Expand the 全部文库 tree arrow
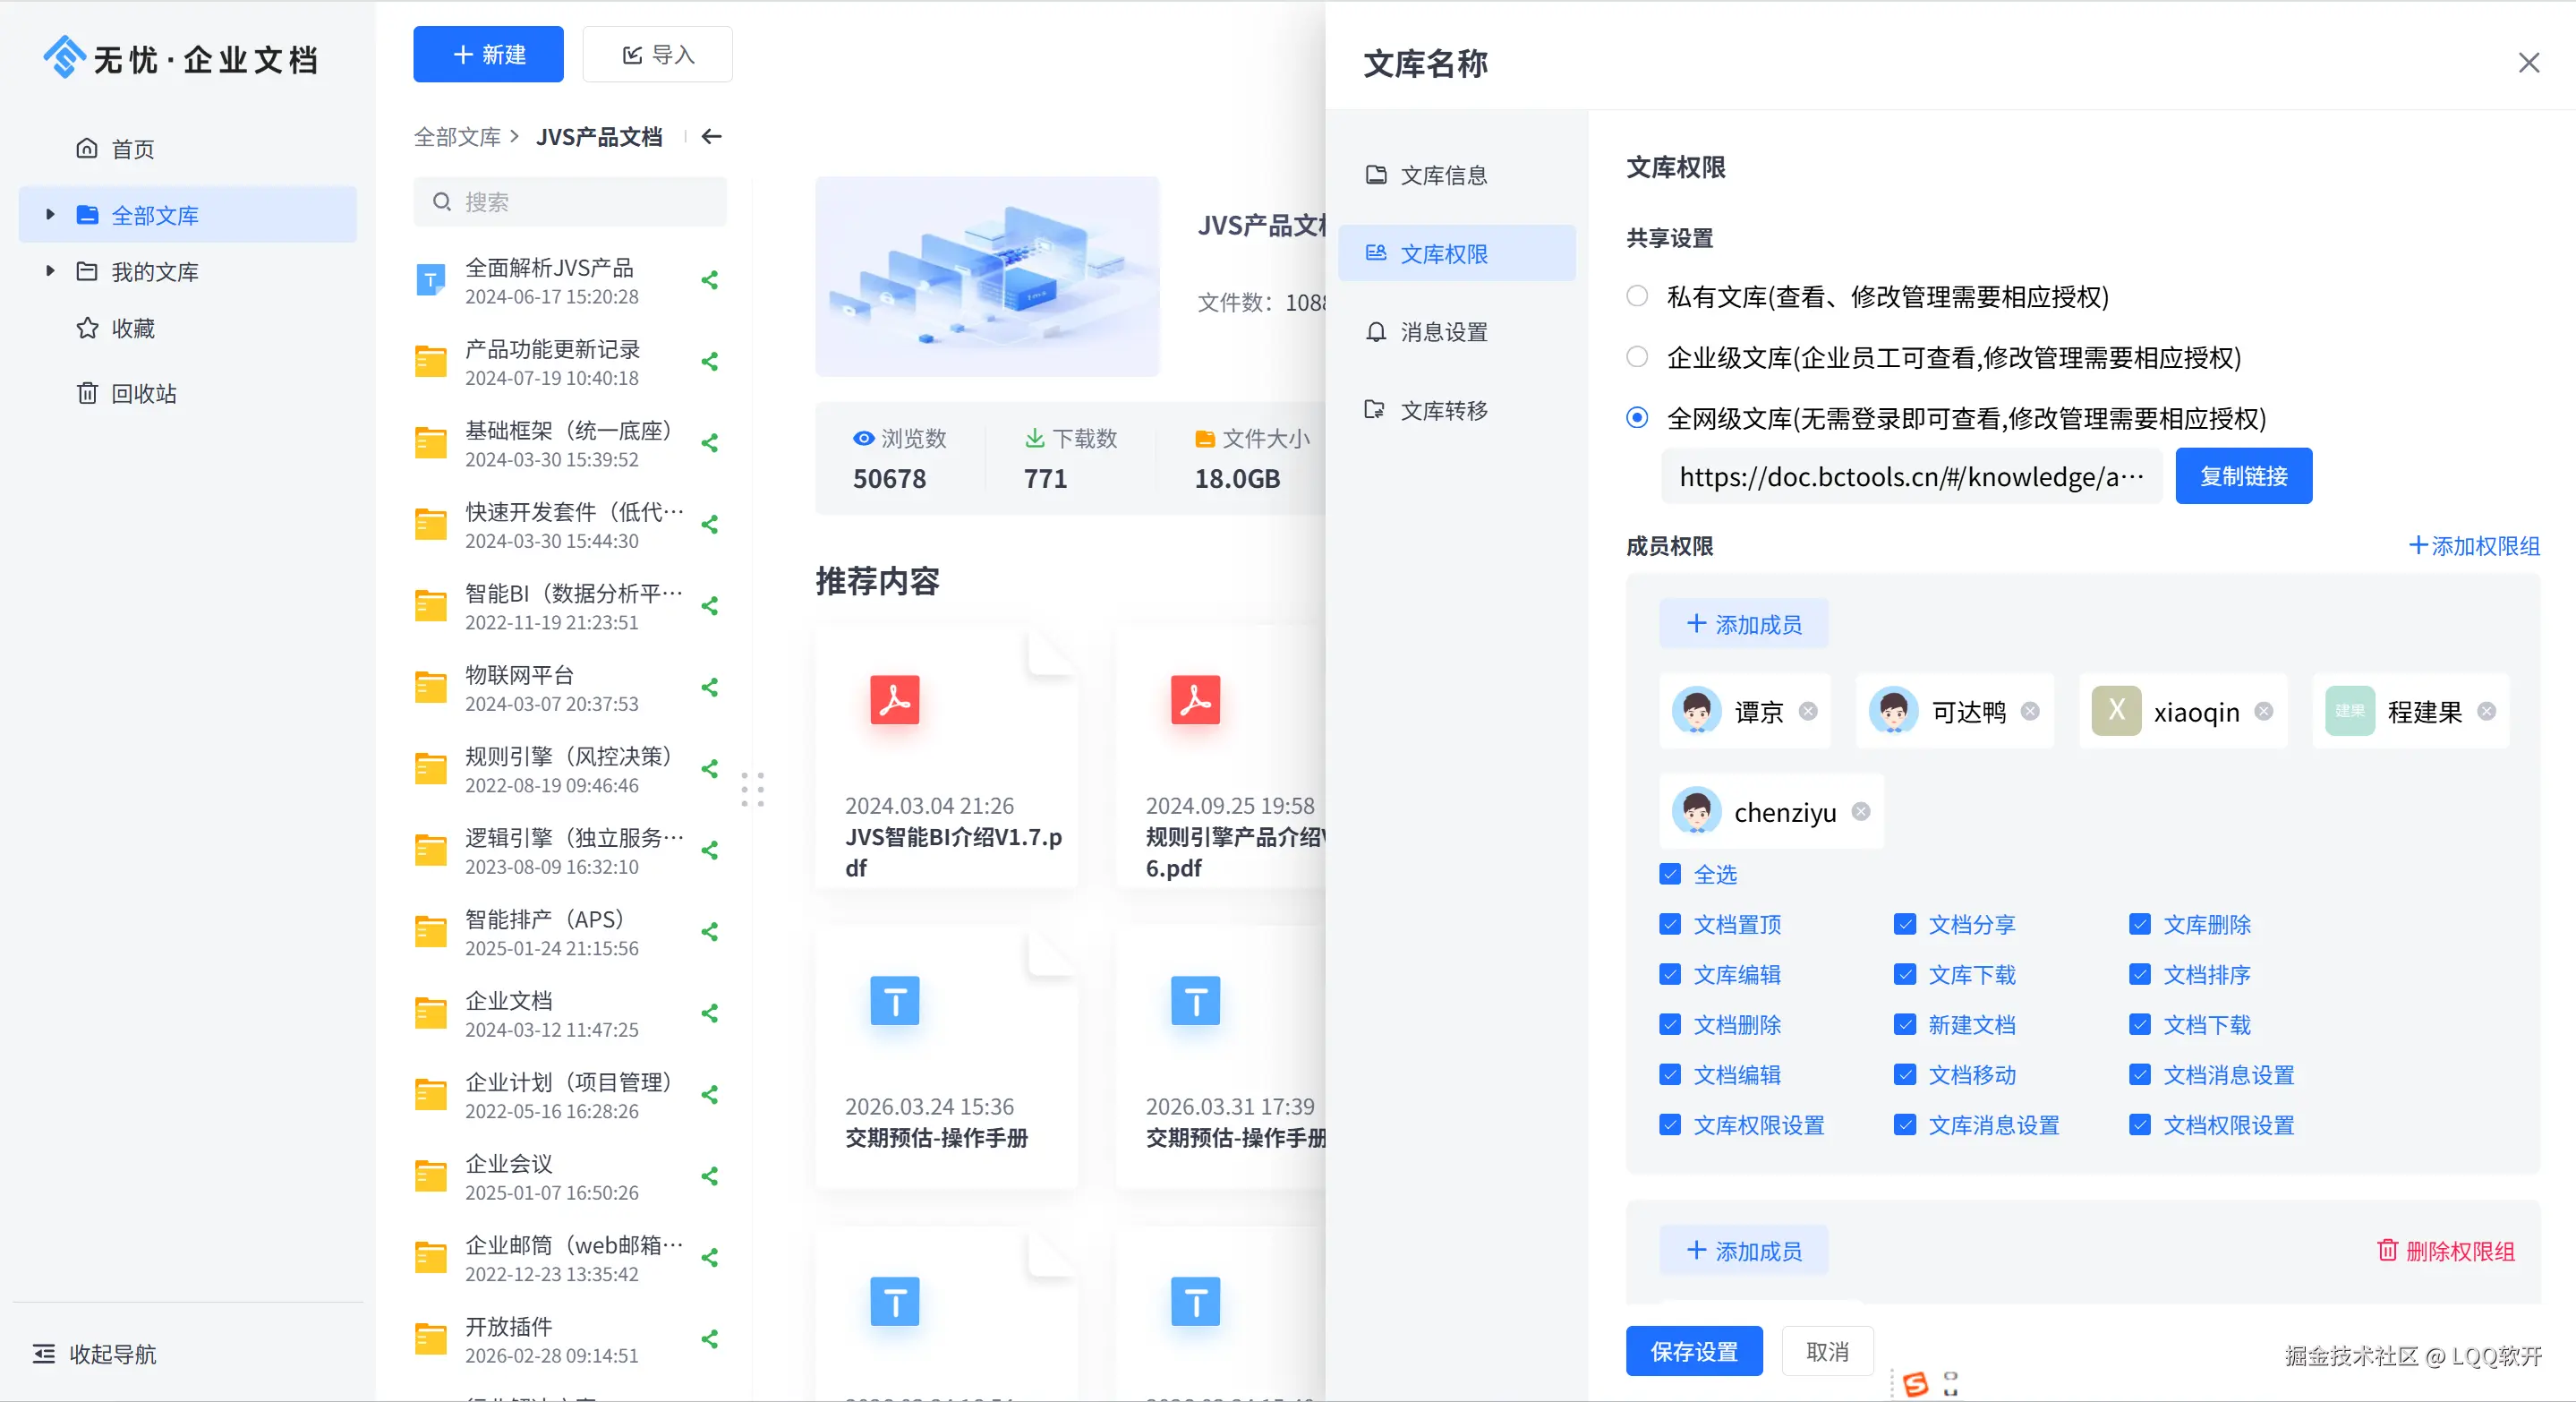2576x1402 pixels. (50, 214)
